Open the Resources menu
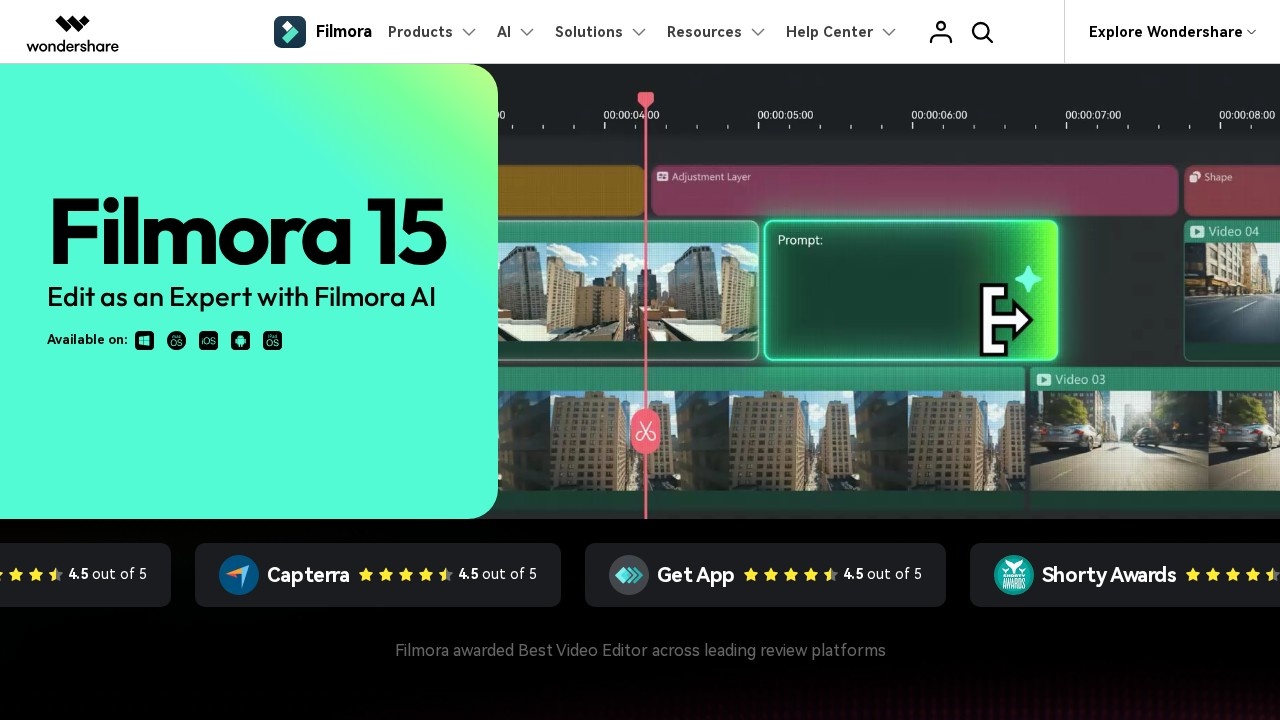The image size is (1280, 720). (x=704, y=32)
